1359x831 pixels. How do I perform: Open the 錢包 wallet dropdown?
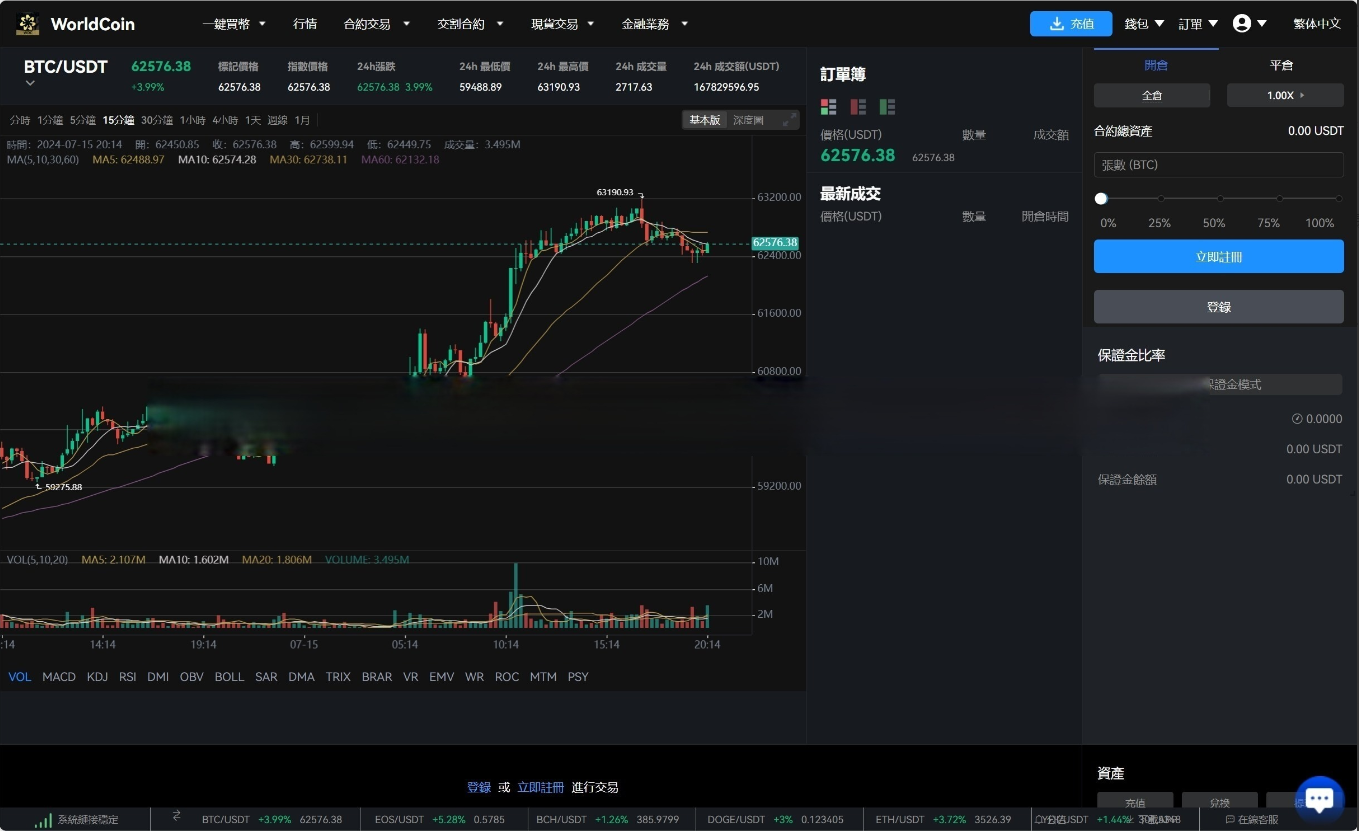pos(1143,23)
